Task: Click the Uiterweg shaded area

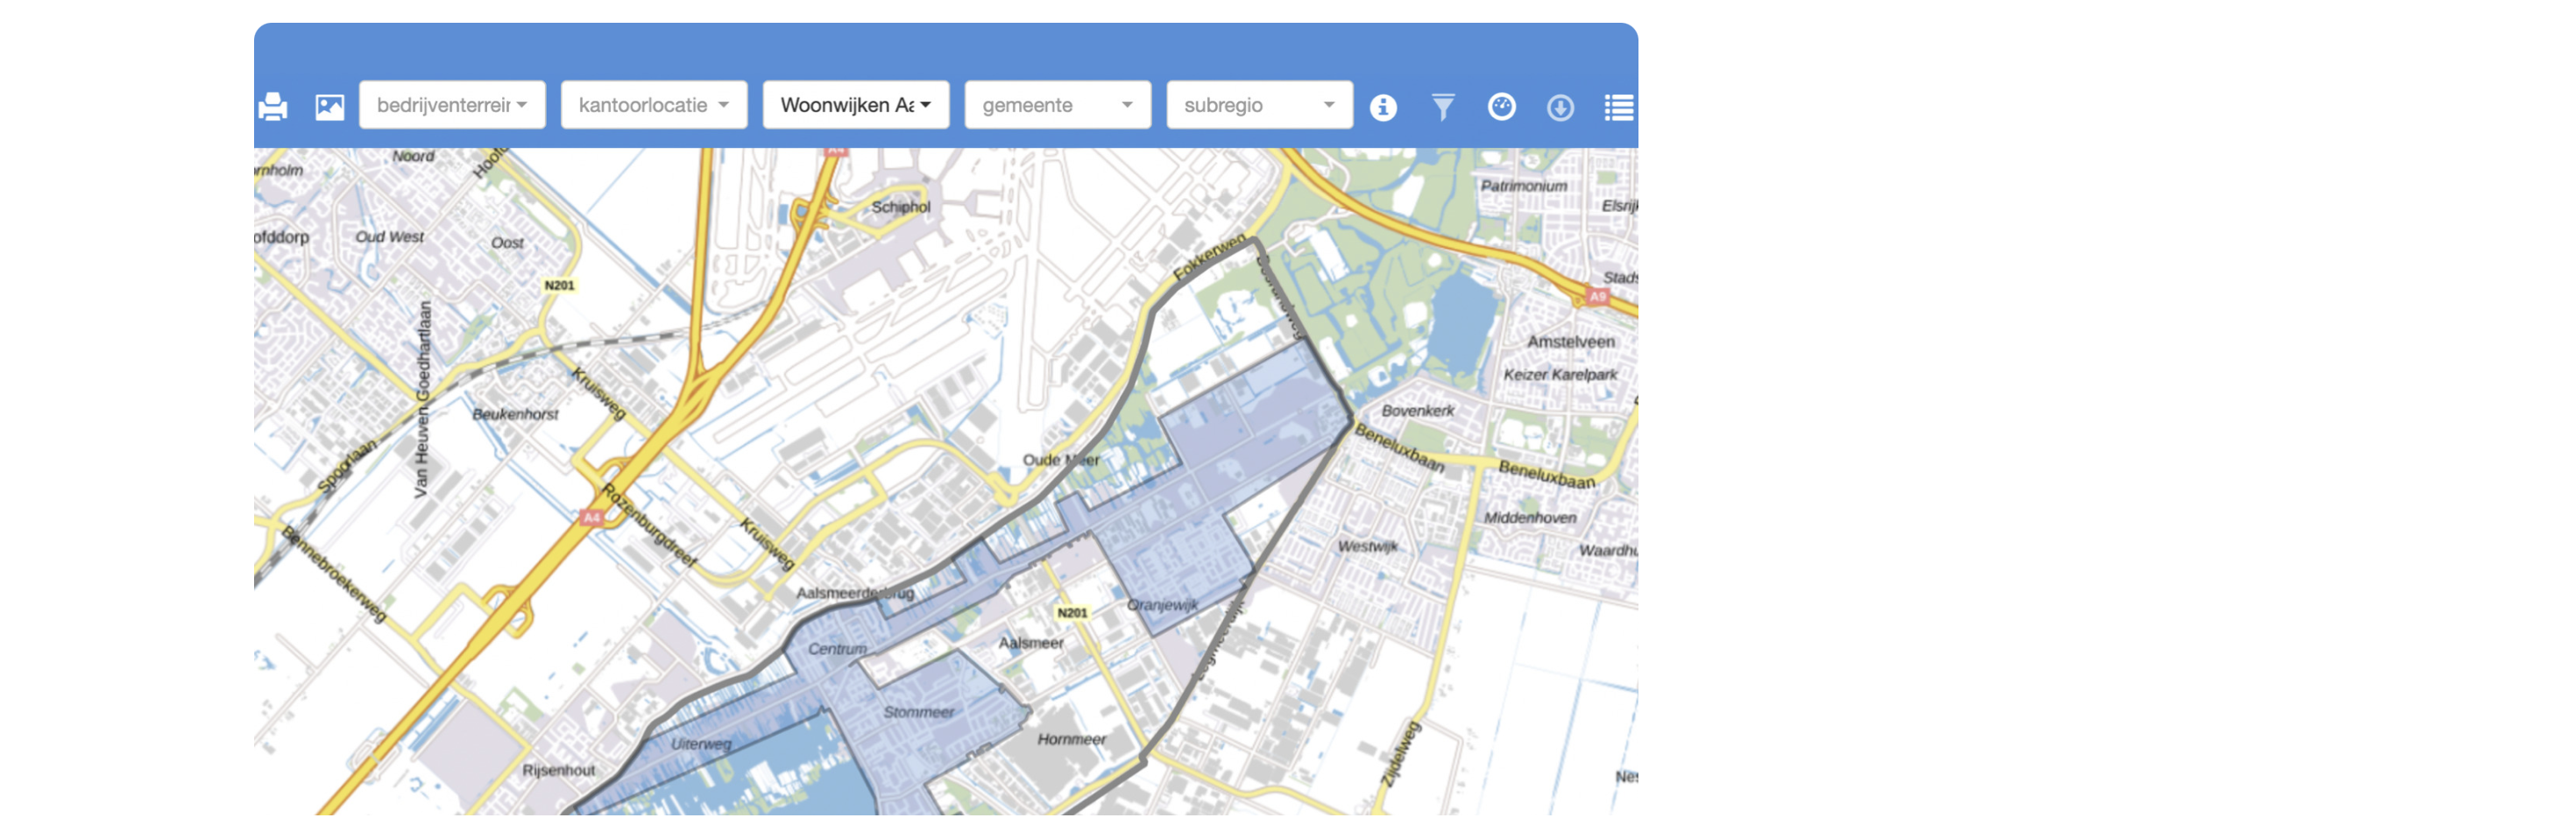Action: pyautogui.click(x=701, y=744)
